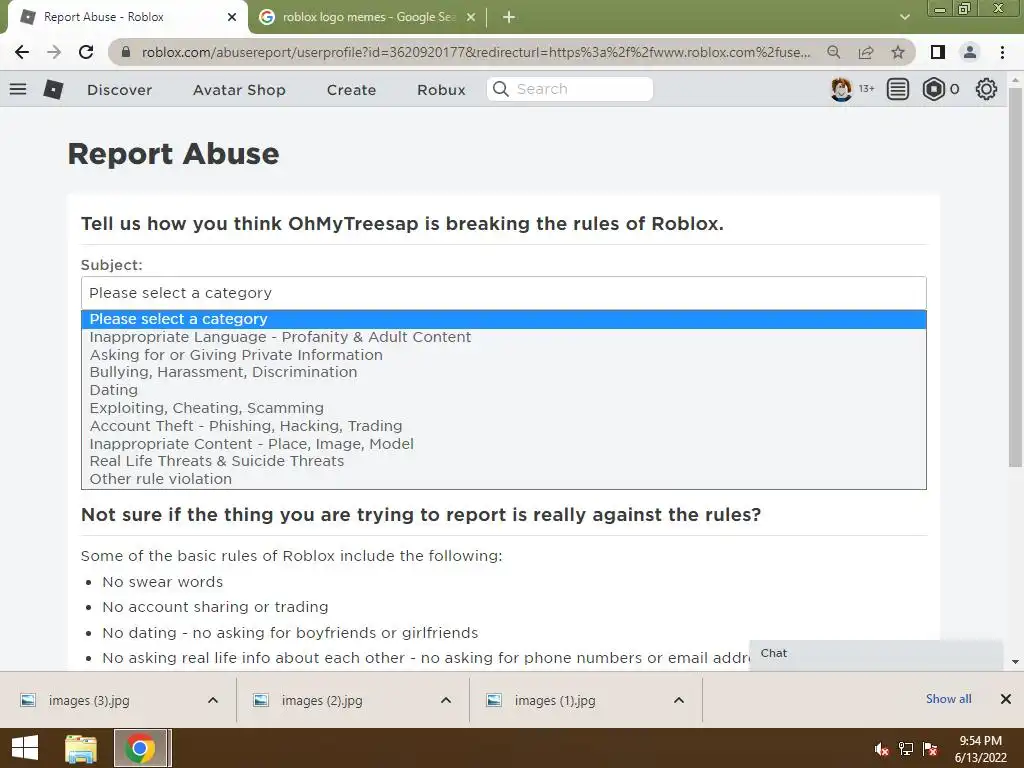Image resolution: width=1024 pixels, height=768 pixels.
Task: Open the Chat panel bar
Action: [876, 654]
